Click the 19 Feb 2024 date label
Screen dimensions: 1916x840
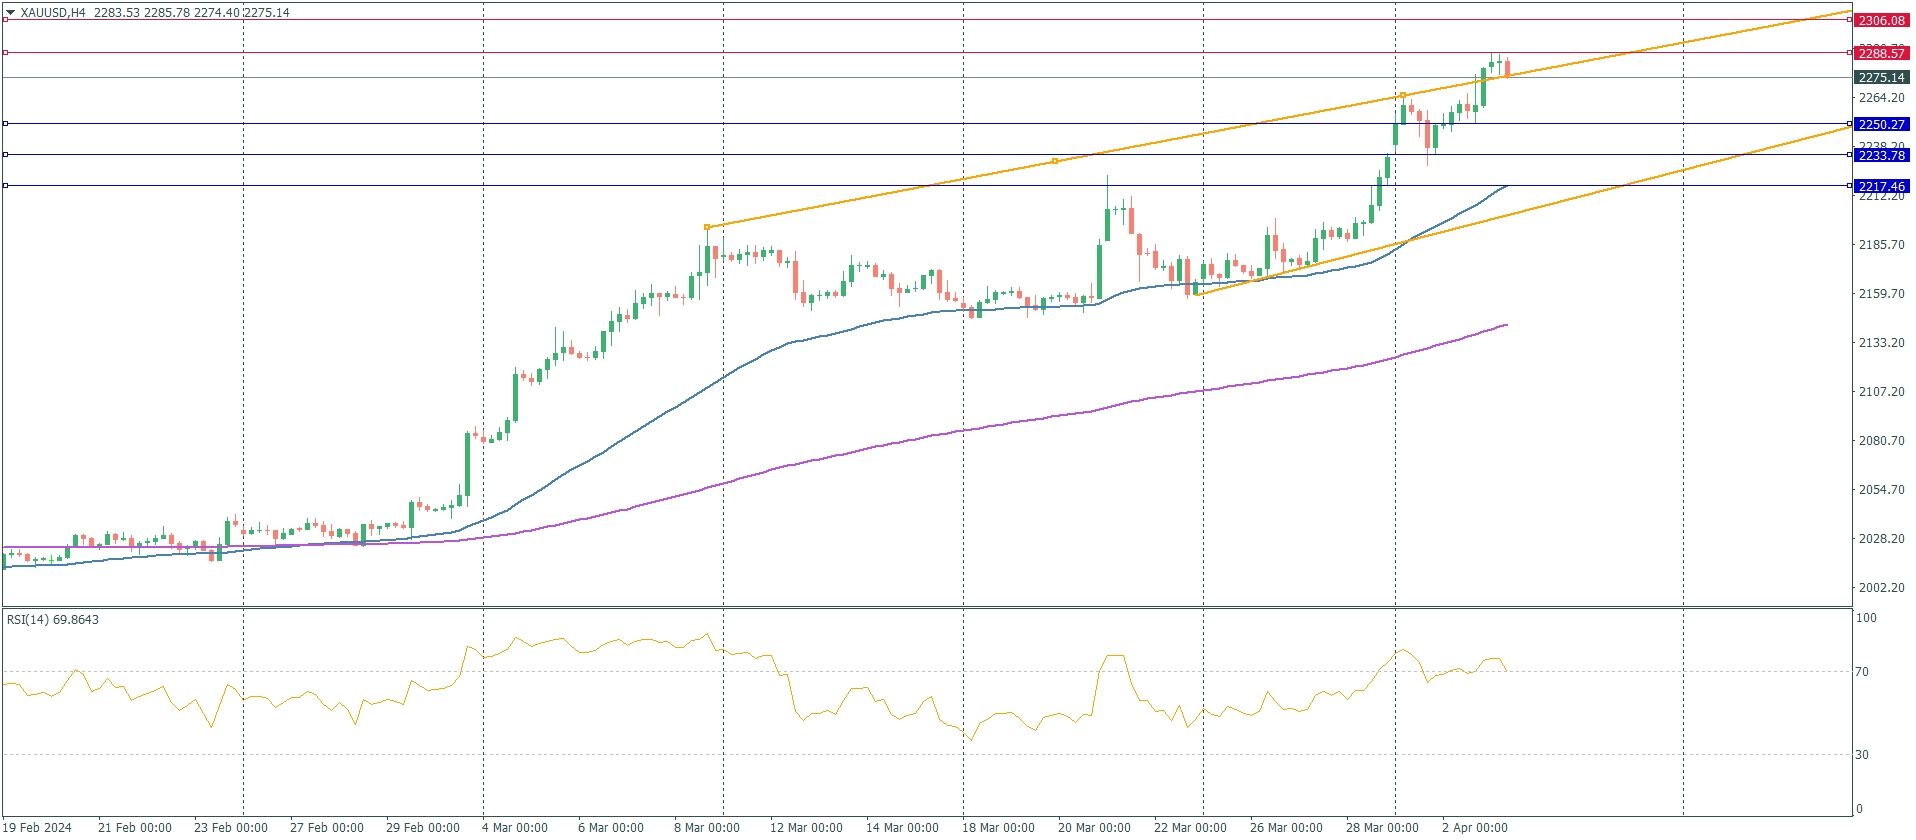pyautogui.click(x=38, y=828)
